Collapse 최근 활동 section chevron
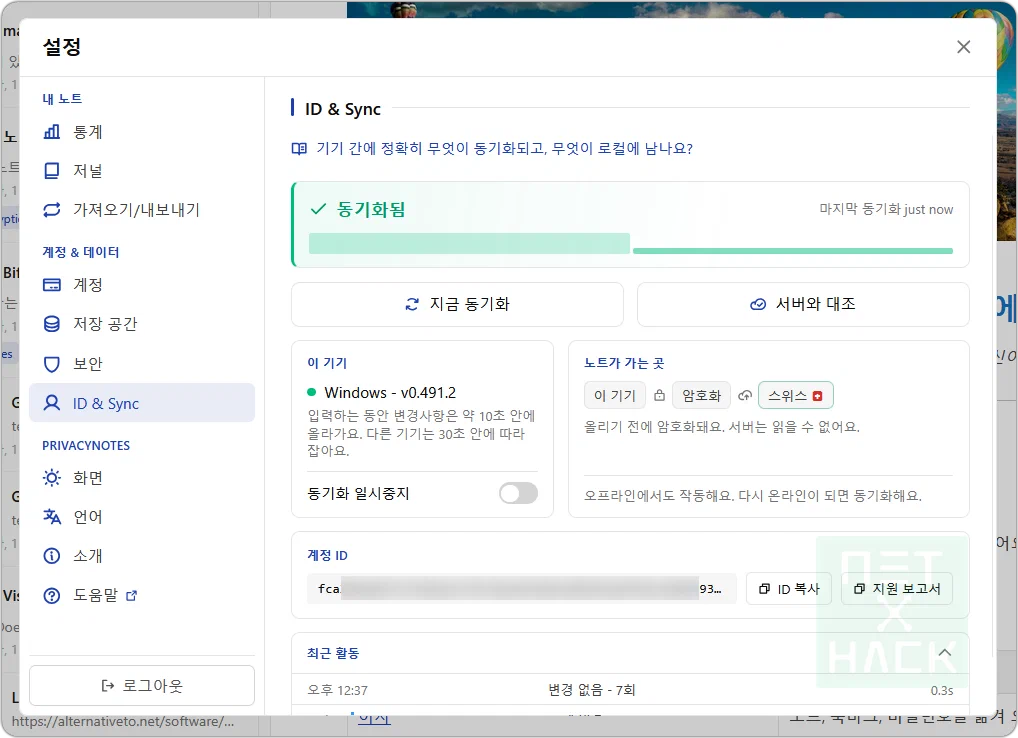Viewport: 1018px width, 738px height. (x=945, y=653)
